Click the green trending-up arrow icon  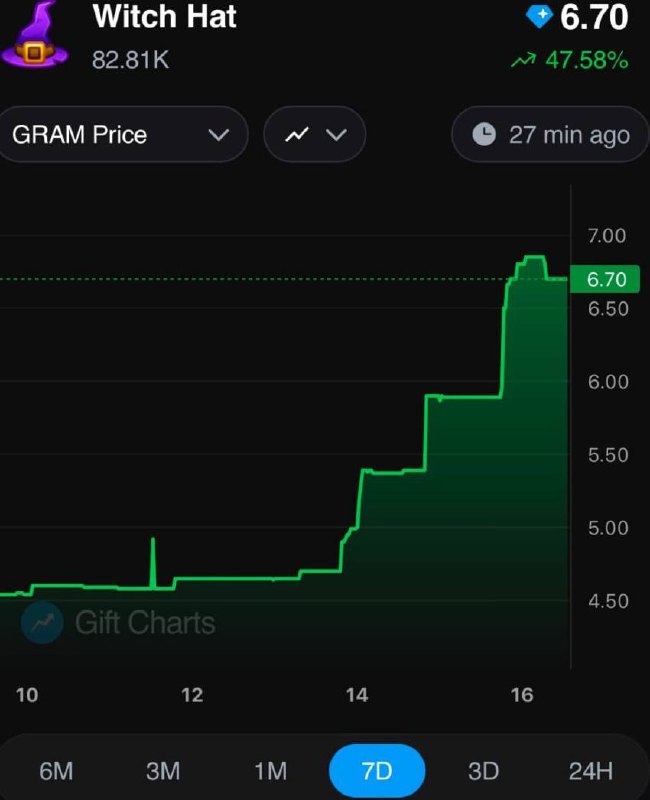pyautogui.click(x=523, y=60)
